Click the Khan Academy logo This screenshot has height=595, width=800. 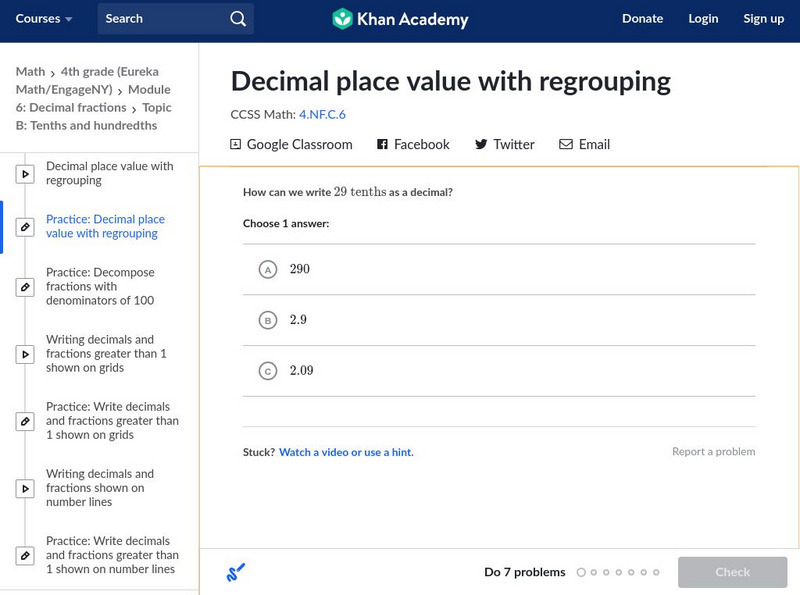tap(400, 19)
